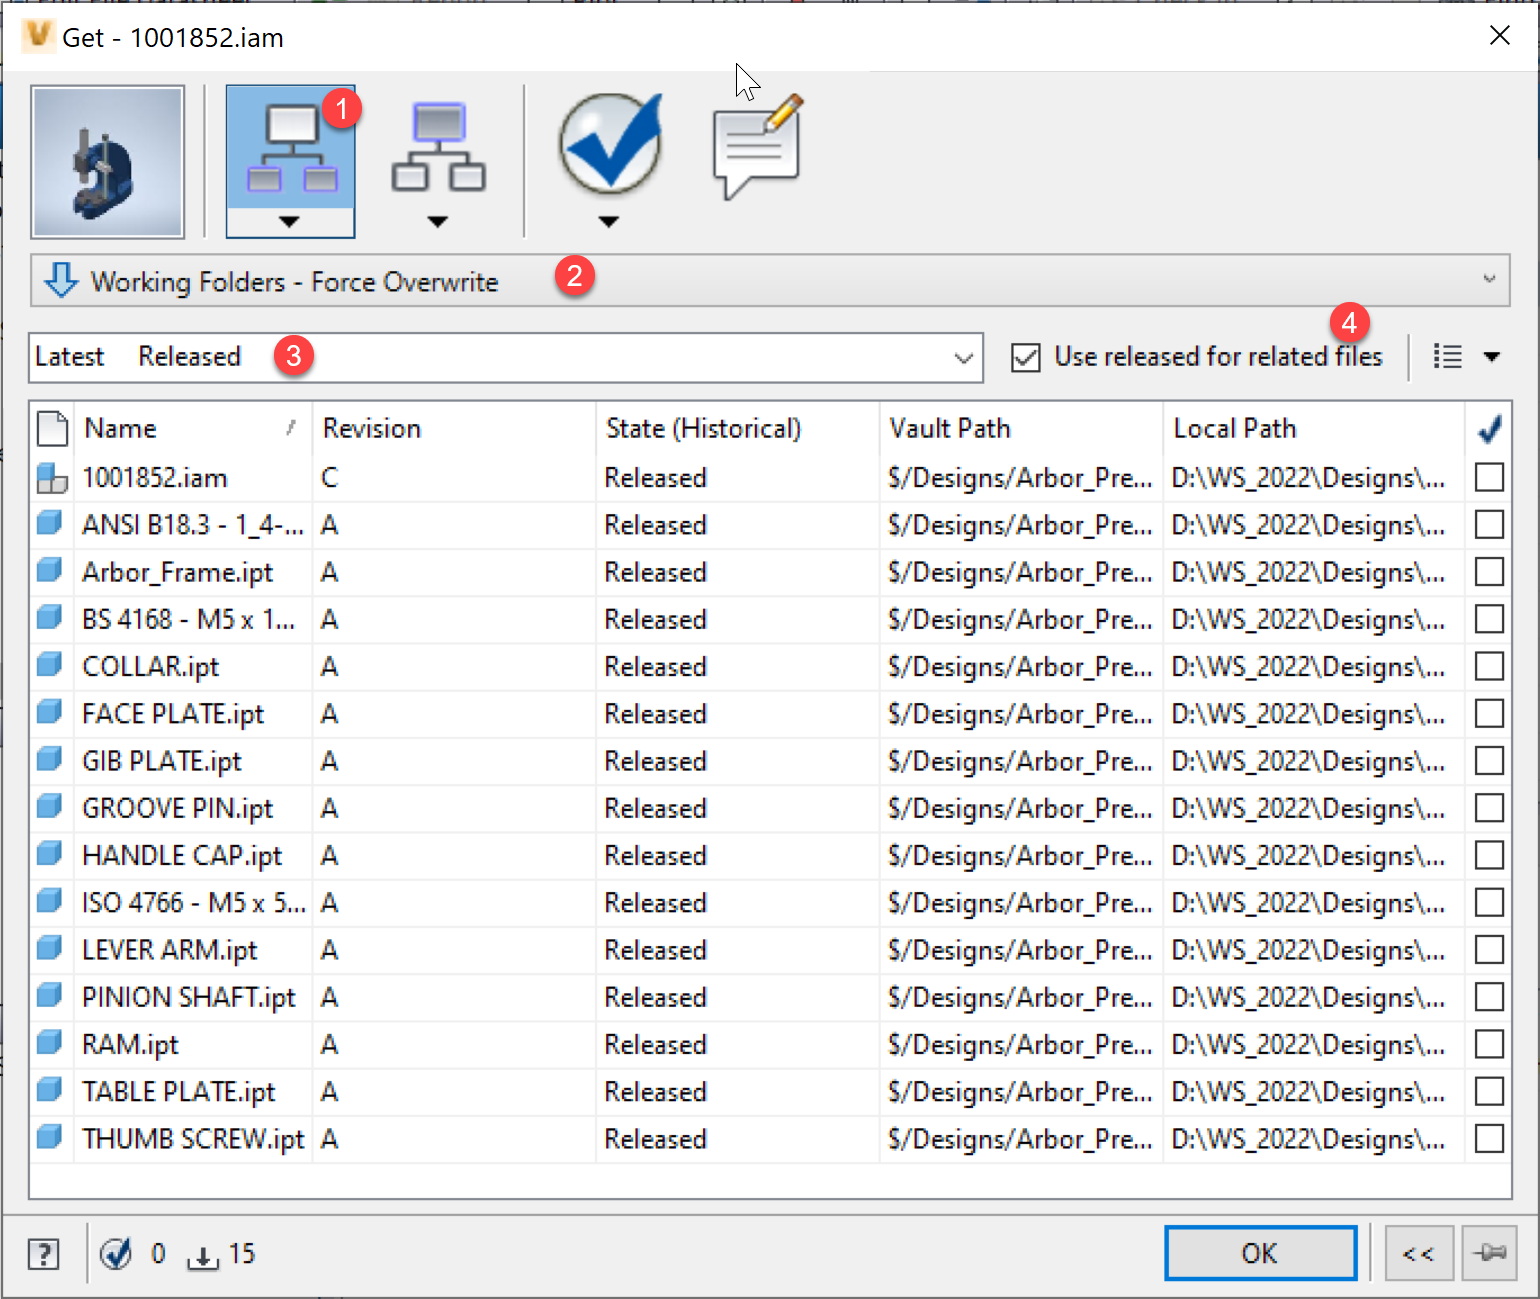Enable the checkbox for COLLAR.ipt
Image resolution: width=1540 pixels, height=1299 pixels.
tap(1489, 666)
